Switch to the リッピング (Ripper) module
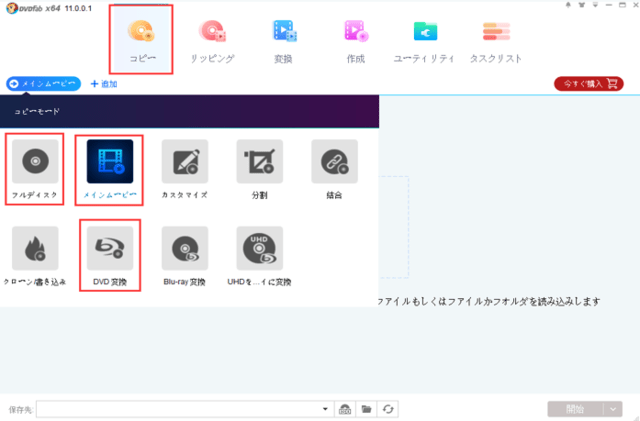The width and height of the screenshot is (640, 421). coord(212,38)
